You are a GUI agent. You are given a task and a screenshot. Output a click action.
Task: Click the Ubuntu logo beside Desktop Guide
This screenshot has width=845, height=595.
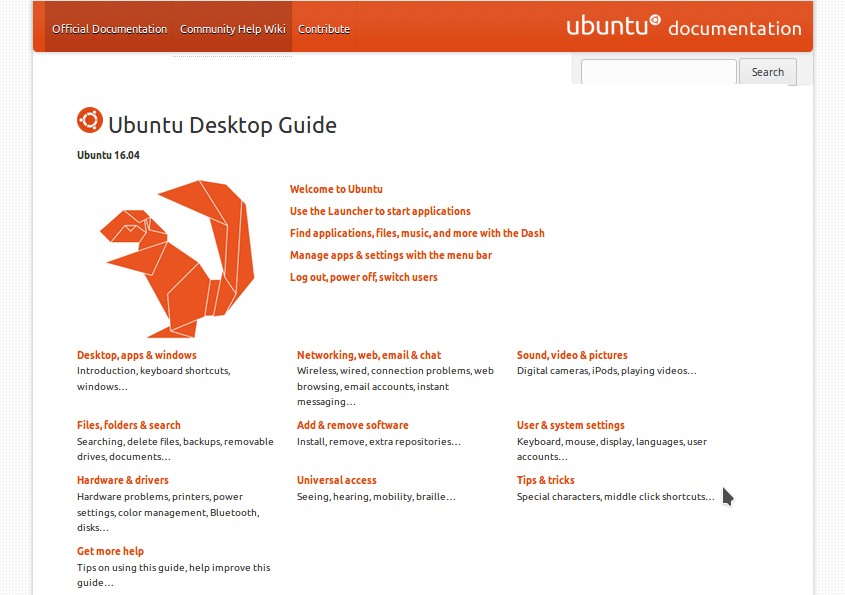[89, 120]
